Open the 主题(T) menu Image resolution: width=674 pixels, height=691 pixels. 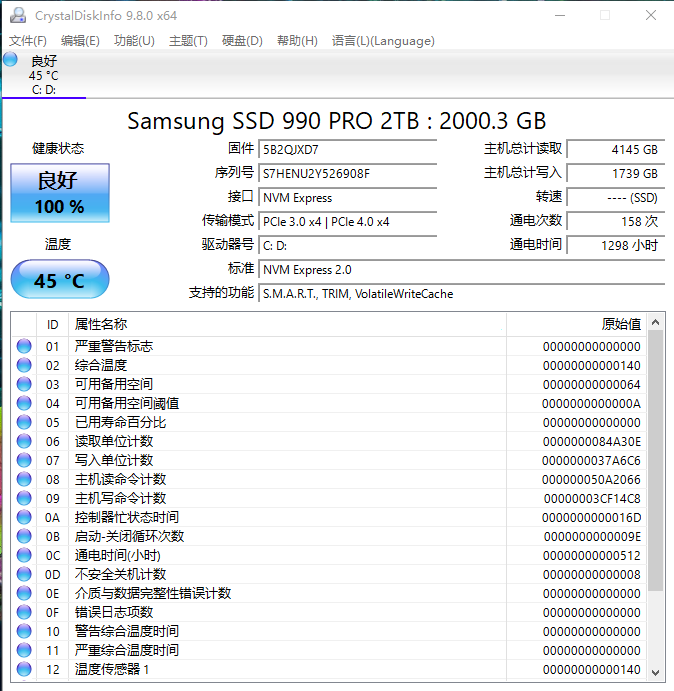pos(188,41)
